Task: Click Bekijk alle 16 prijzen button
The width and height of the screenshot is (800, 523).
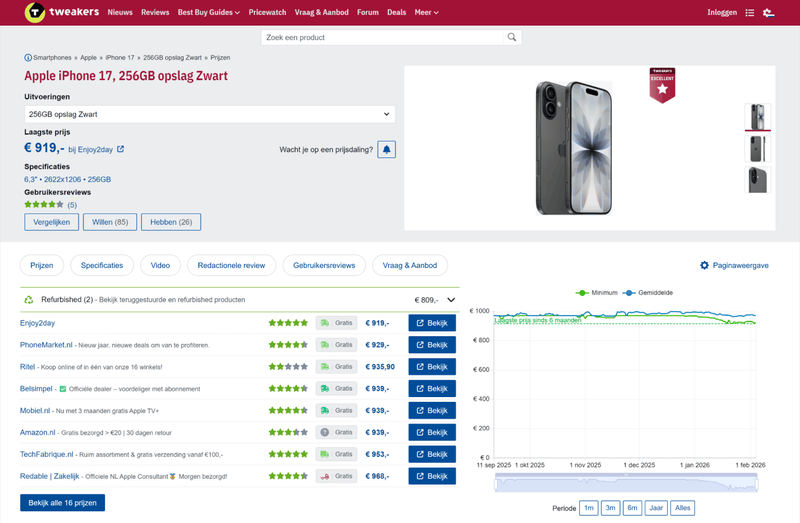Action: [63, 503]
